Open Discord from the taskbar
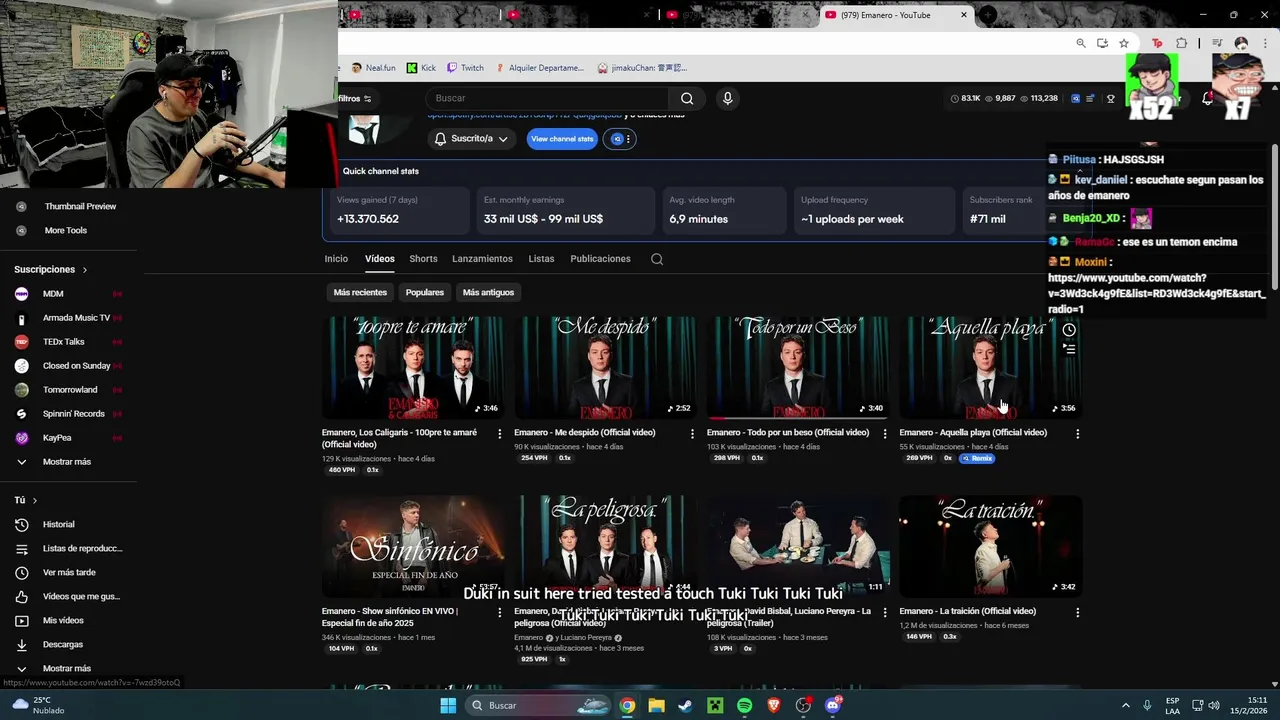This screenshot has width=1280, height=720. [833, 705]
